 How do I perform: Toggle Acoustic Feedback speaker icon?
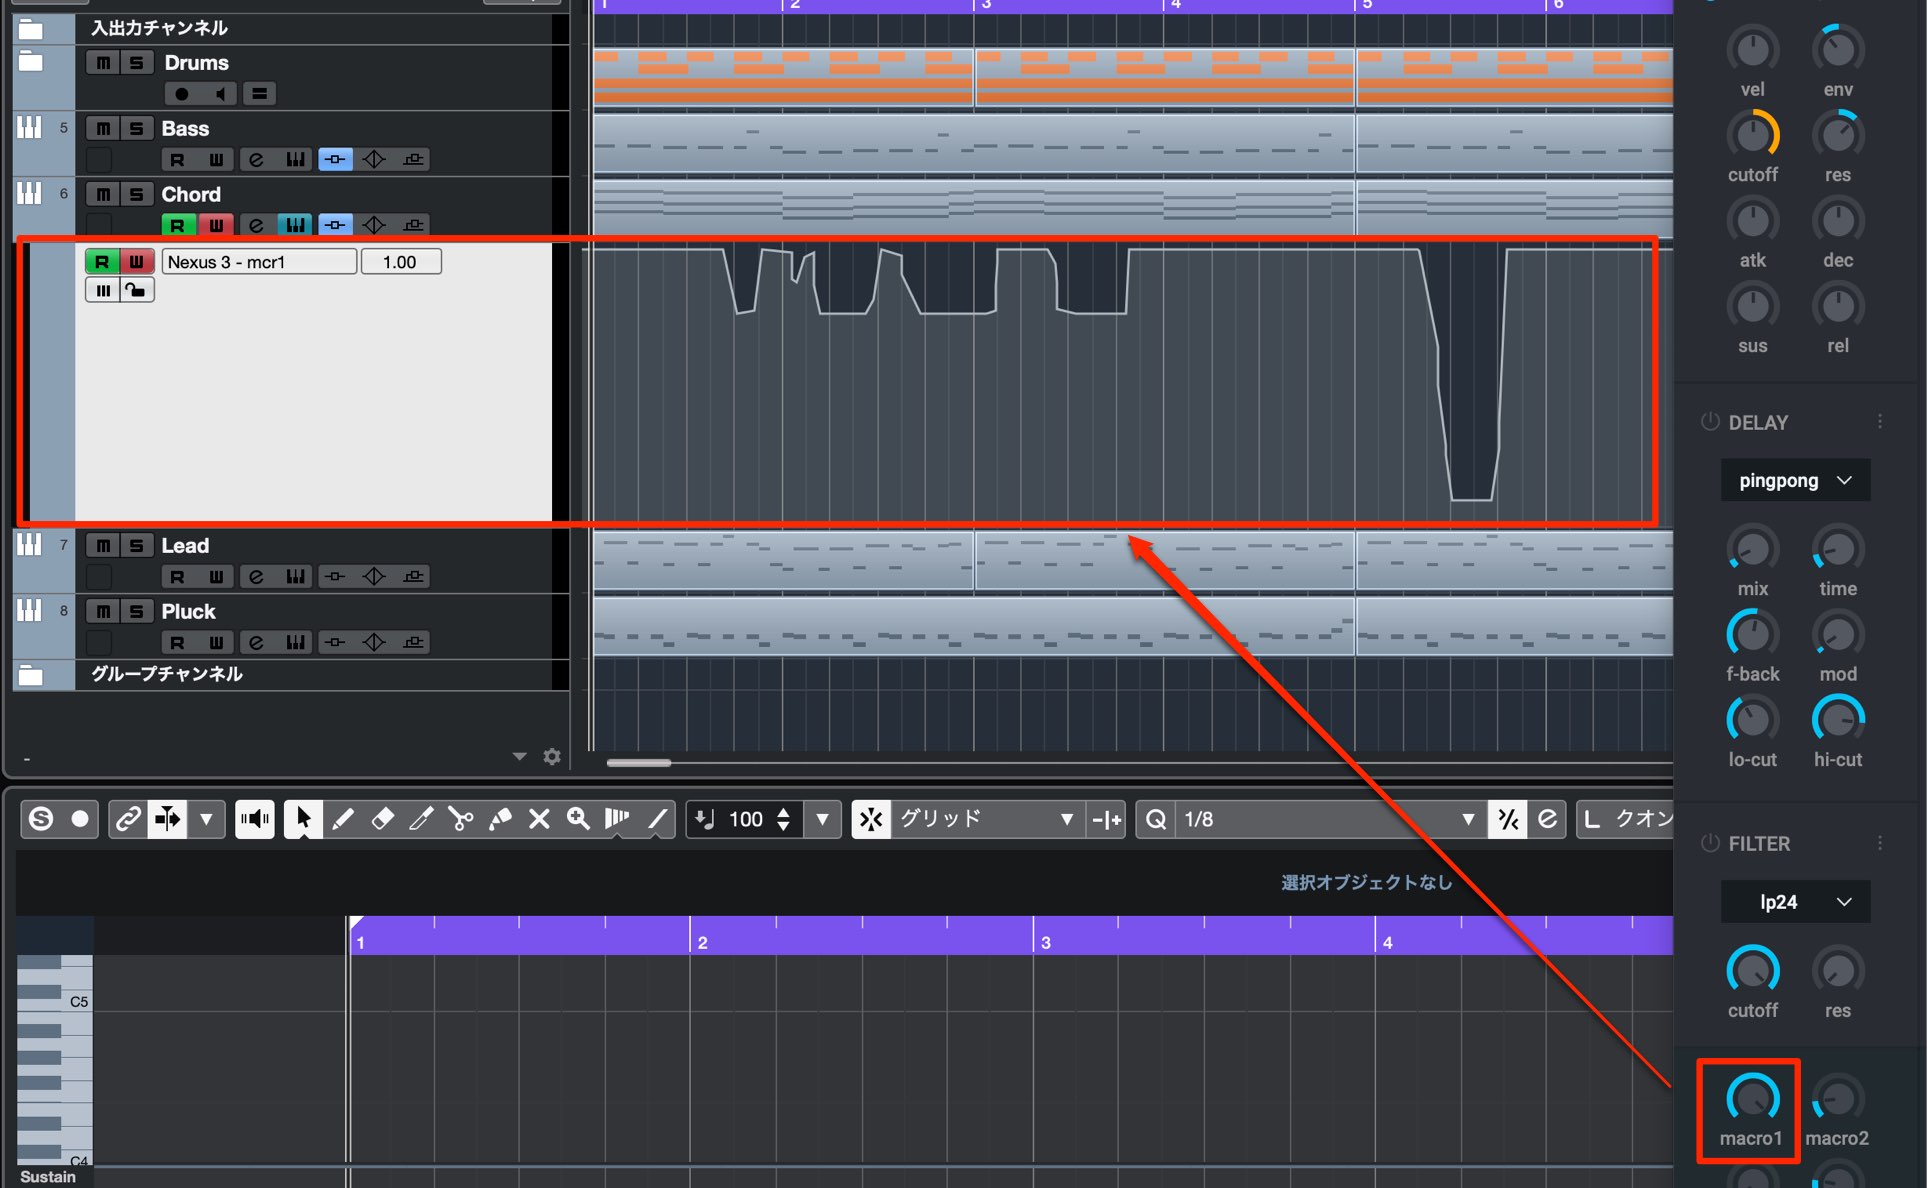[255, 819]
